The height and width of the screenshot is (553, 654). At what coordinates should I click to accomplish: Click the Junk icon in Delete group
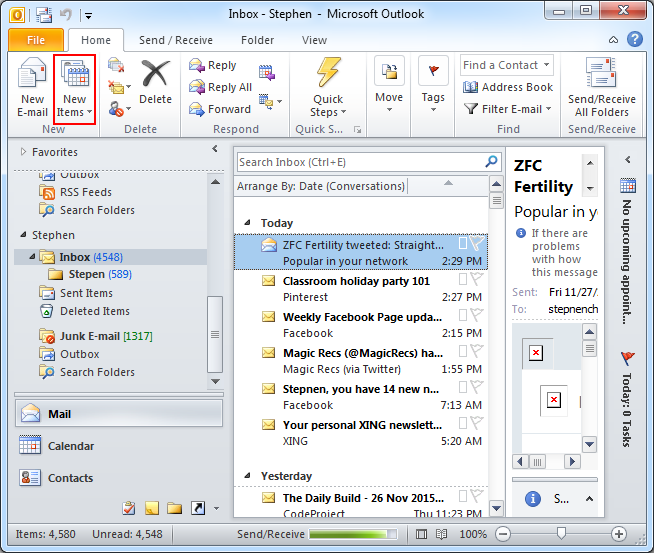pyautogui.click(x=116, y=109)
